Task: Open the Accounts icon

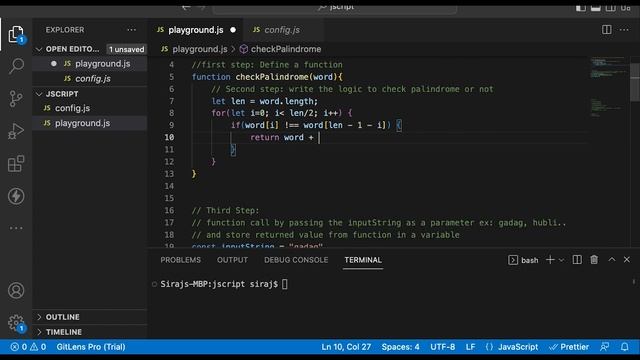Action: [x=16, y=291]
